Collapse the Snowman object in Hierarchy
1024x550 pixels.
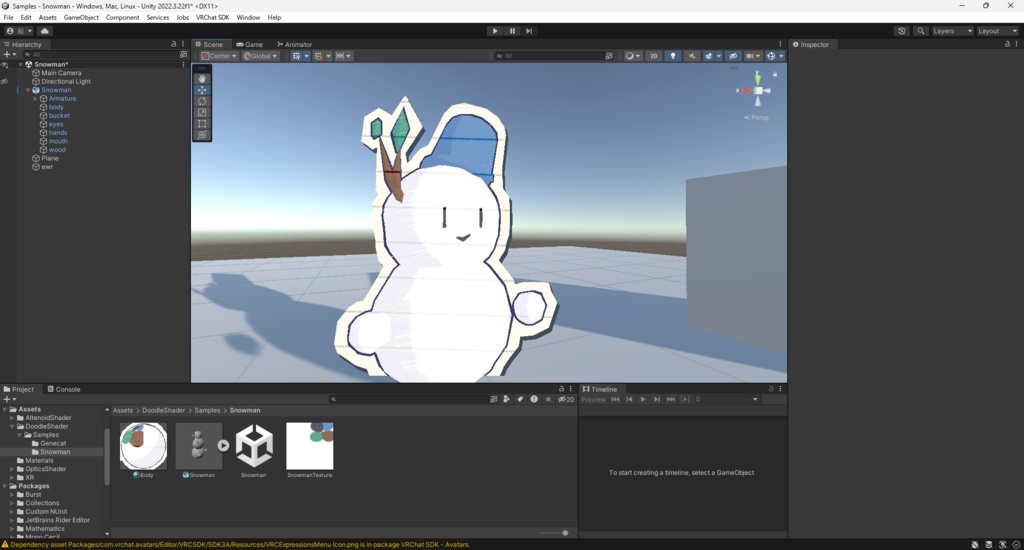pyautogui.click(x=28, y=90)
